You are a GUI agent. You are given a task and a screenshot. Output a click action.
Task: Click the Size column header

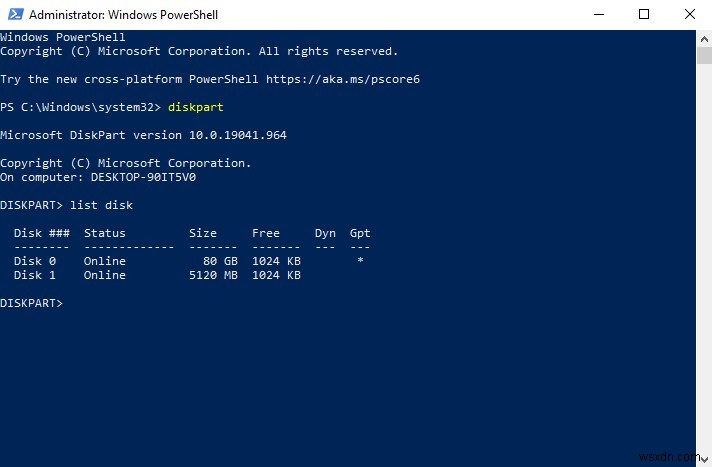pos(202,233)
